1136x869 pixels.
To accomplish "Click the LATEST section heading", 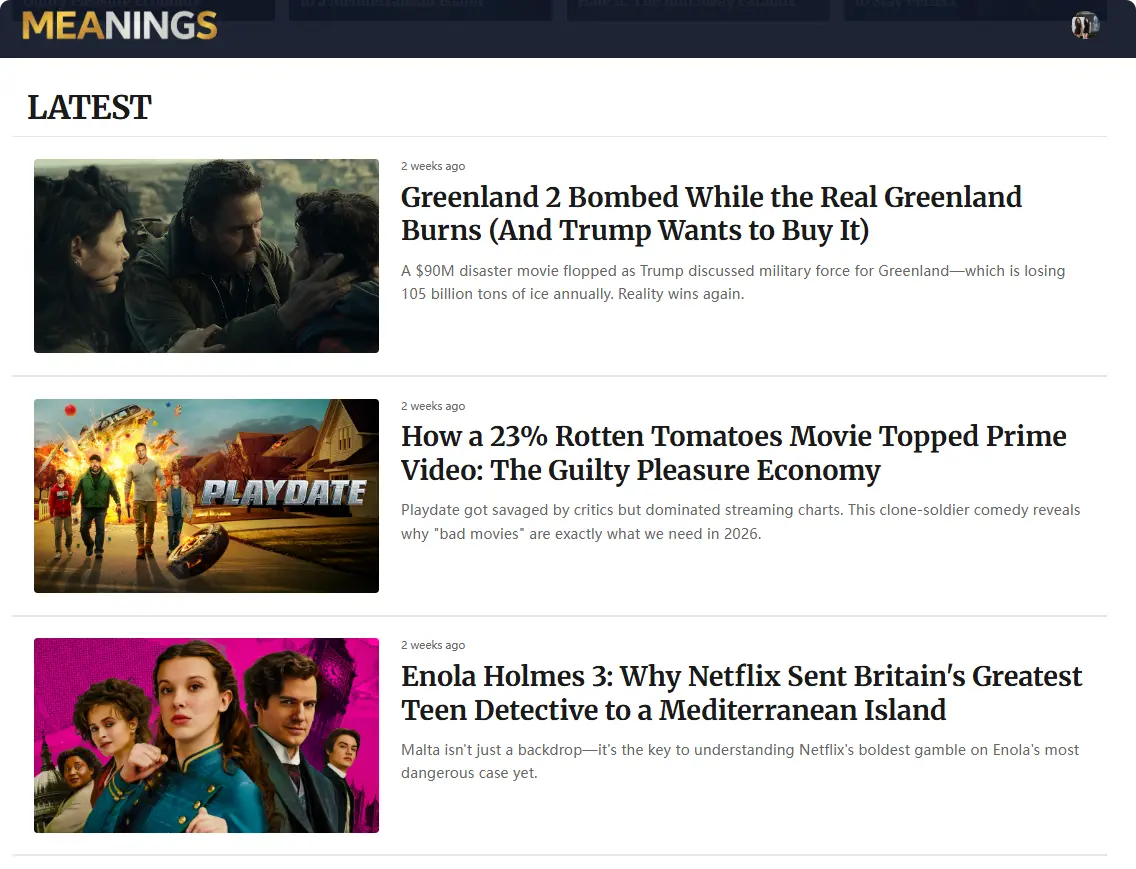I will point(89,107).
